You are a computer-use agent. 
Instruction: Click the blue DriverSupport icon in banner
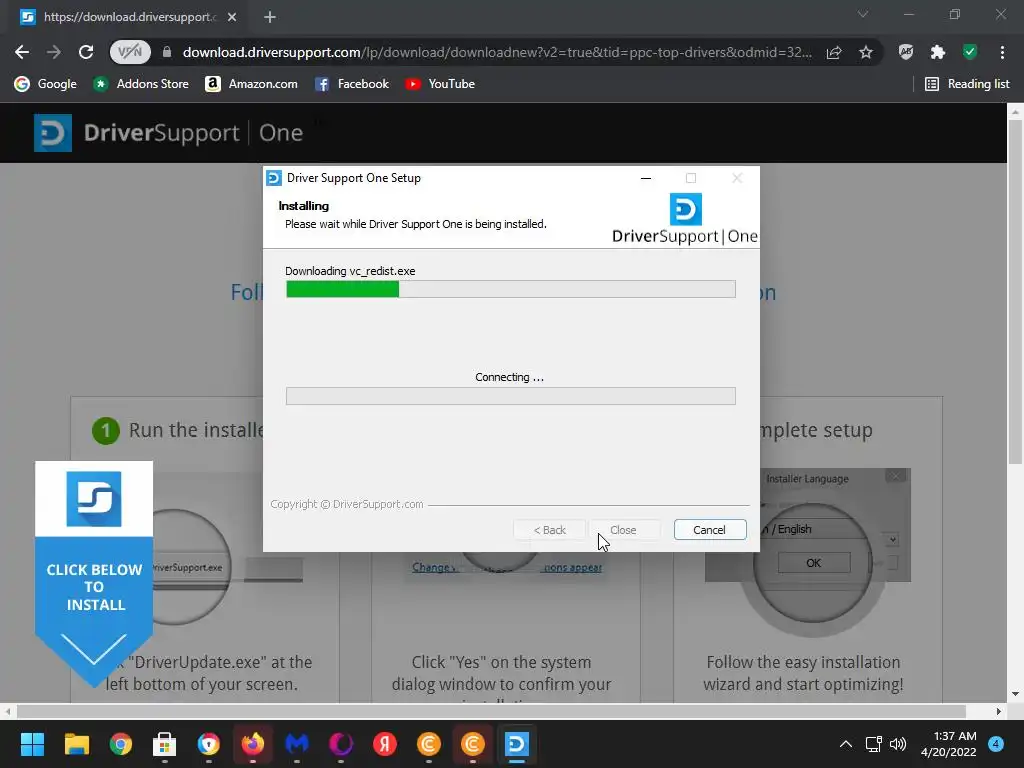[94, 499]
